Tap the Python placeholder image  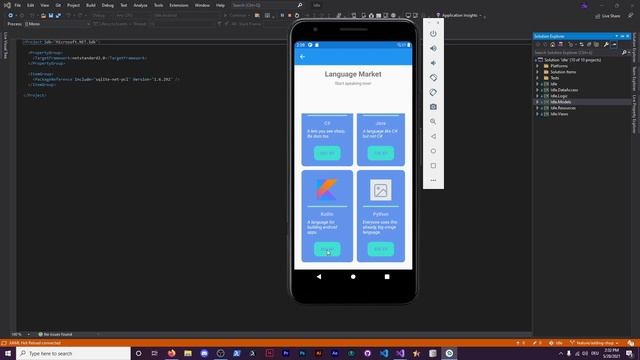tap(380, 190)
